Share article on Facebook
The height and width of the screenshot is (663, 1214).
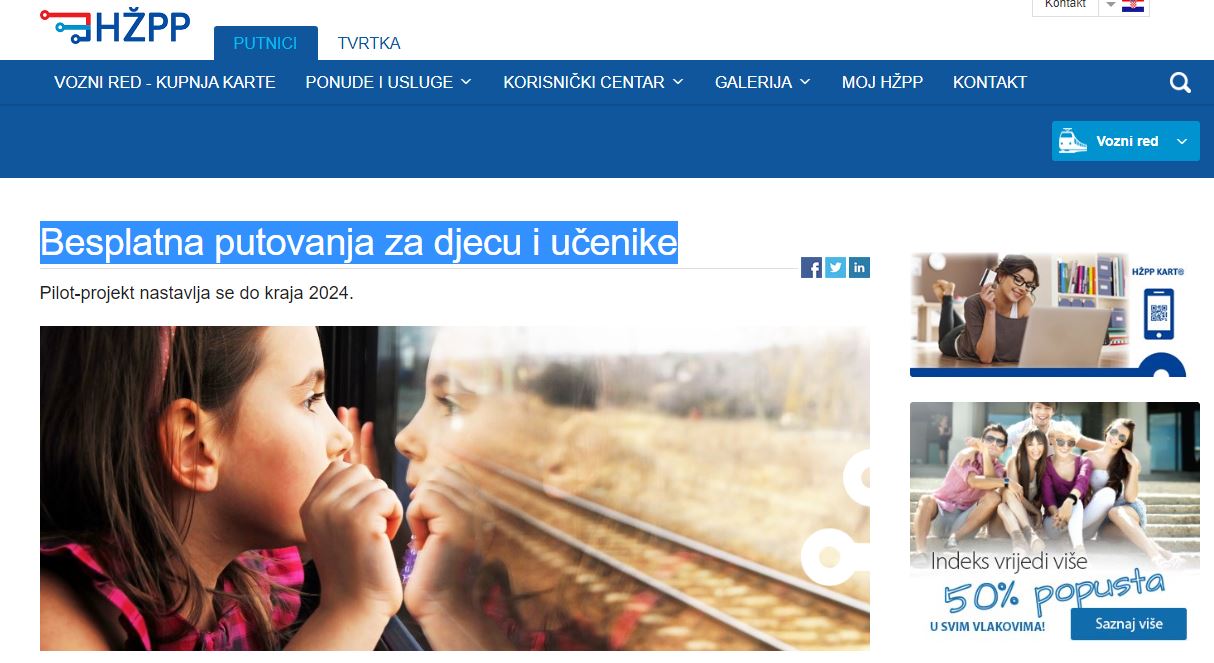(x=811, y=267)
